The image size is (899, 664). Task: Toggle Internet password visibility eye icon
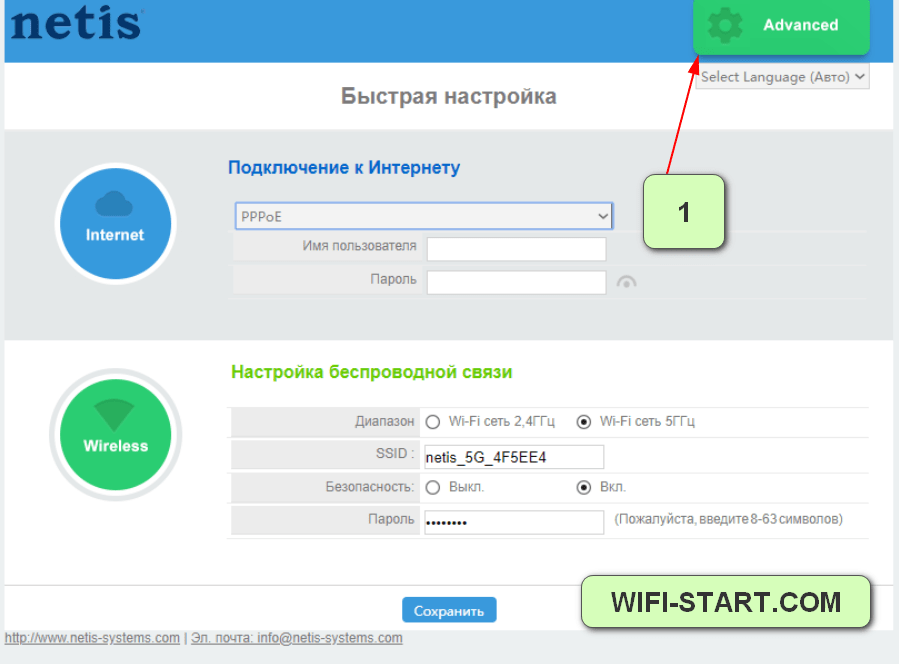tap(626, 282)
